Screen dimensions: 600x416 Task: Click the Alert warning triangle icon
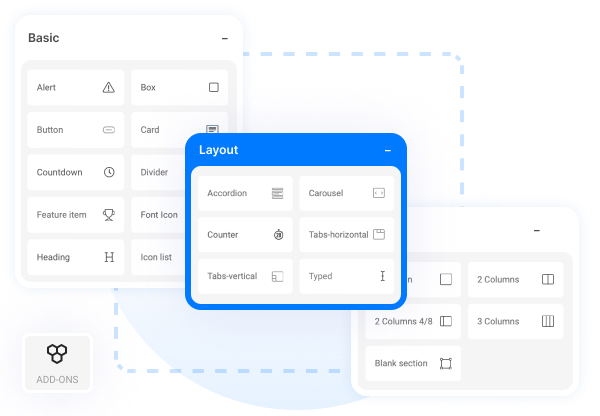tap(109, 88)
